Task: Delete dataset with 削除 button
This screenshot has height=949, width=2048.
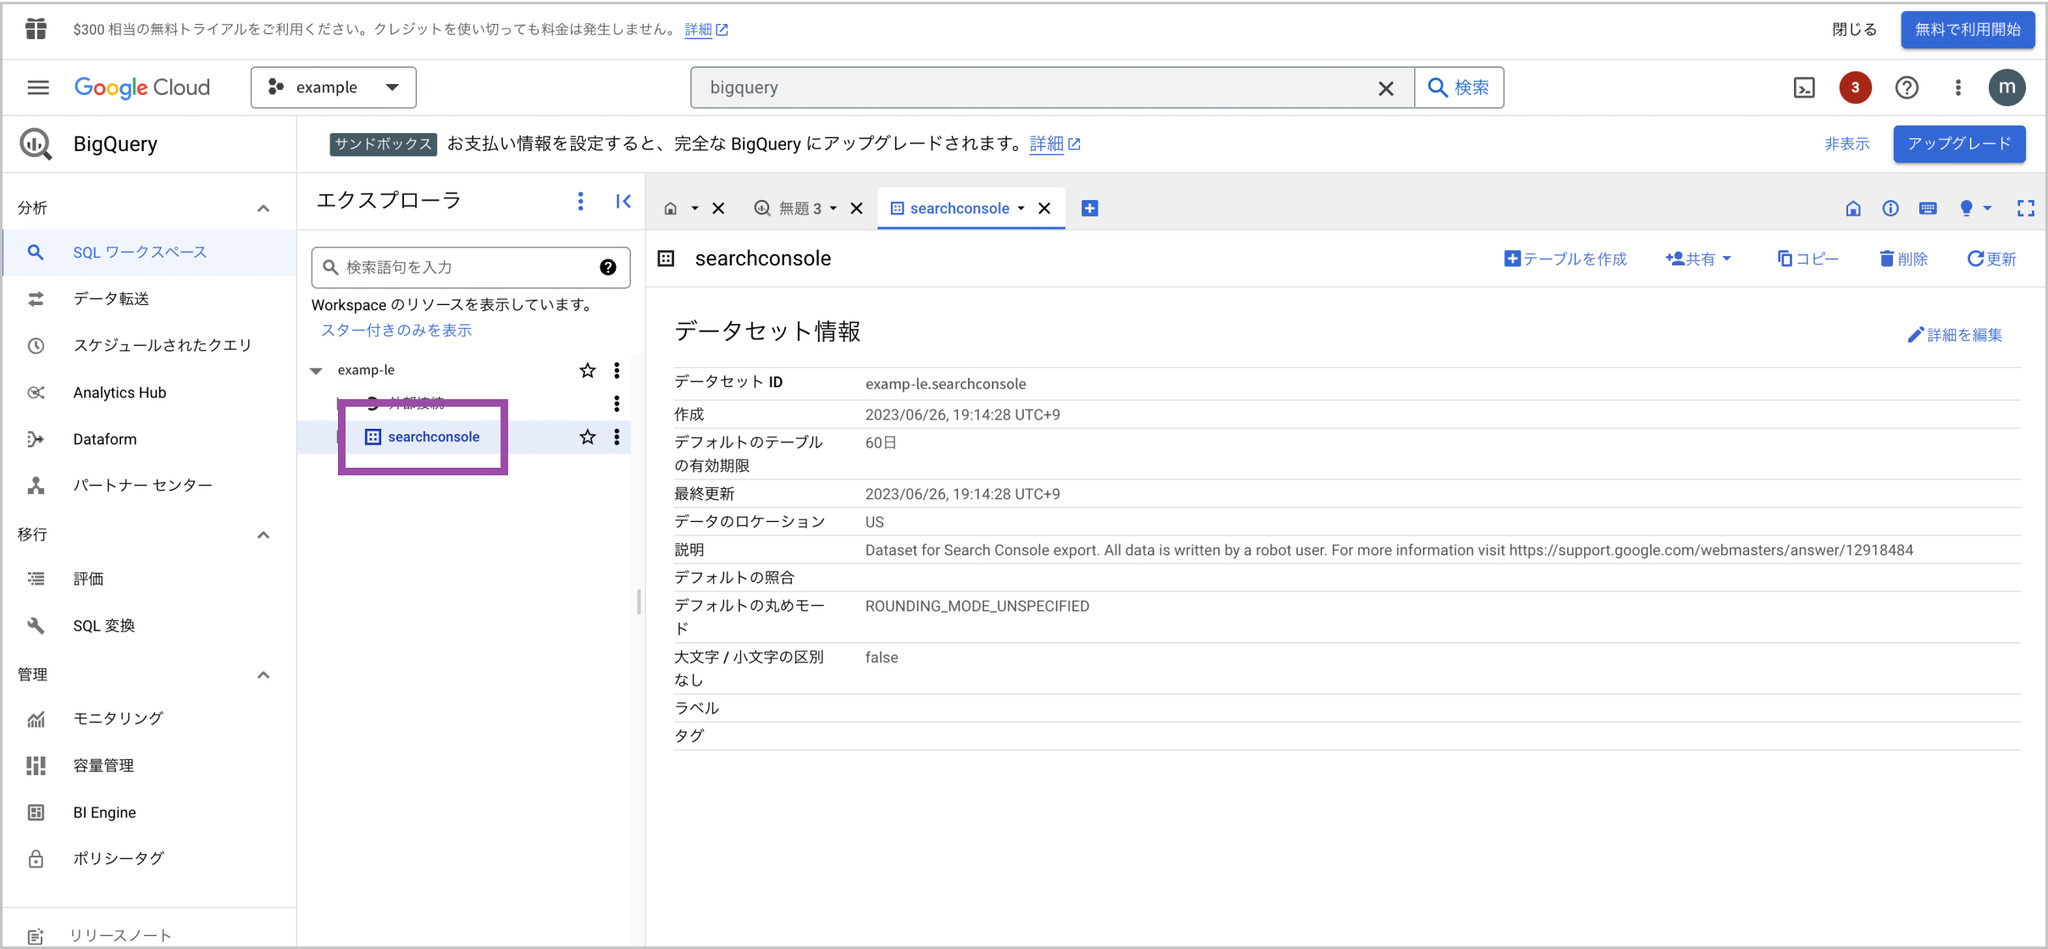Action: (1903, 259)
